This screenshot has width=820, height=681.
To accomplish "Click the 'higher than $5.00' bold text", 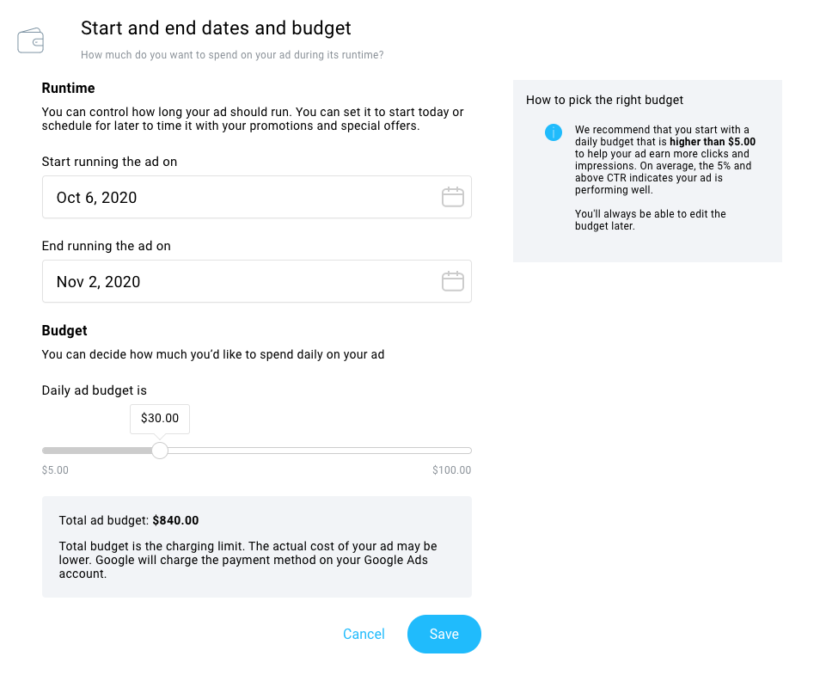I will pyautogui.click(x=712, y=142).
